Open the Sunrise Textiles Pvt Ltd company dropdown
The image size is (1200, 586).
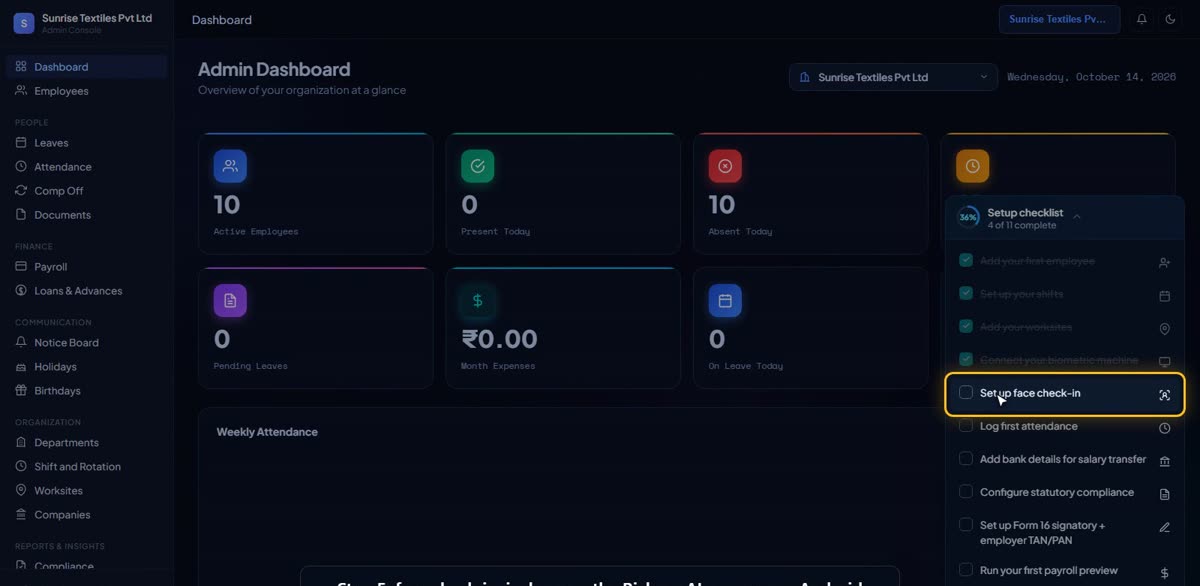[x=893, y=77]
